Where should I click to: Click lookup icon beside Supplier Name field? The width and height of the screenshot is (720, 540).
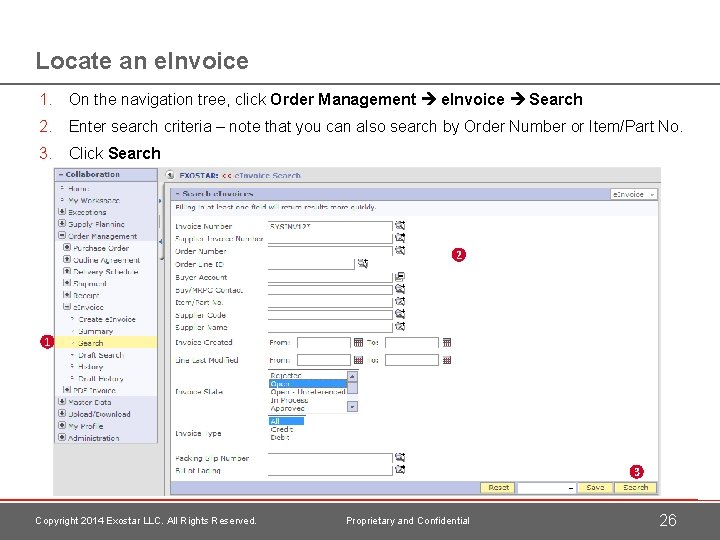click(x=400, y=326)
